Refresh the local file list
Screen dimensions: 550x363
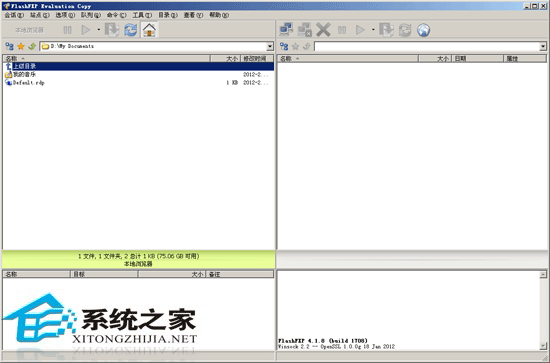pyautogui.click(x=130, y=30)
